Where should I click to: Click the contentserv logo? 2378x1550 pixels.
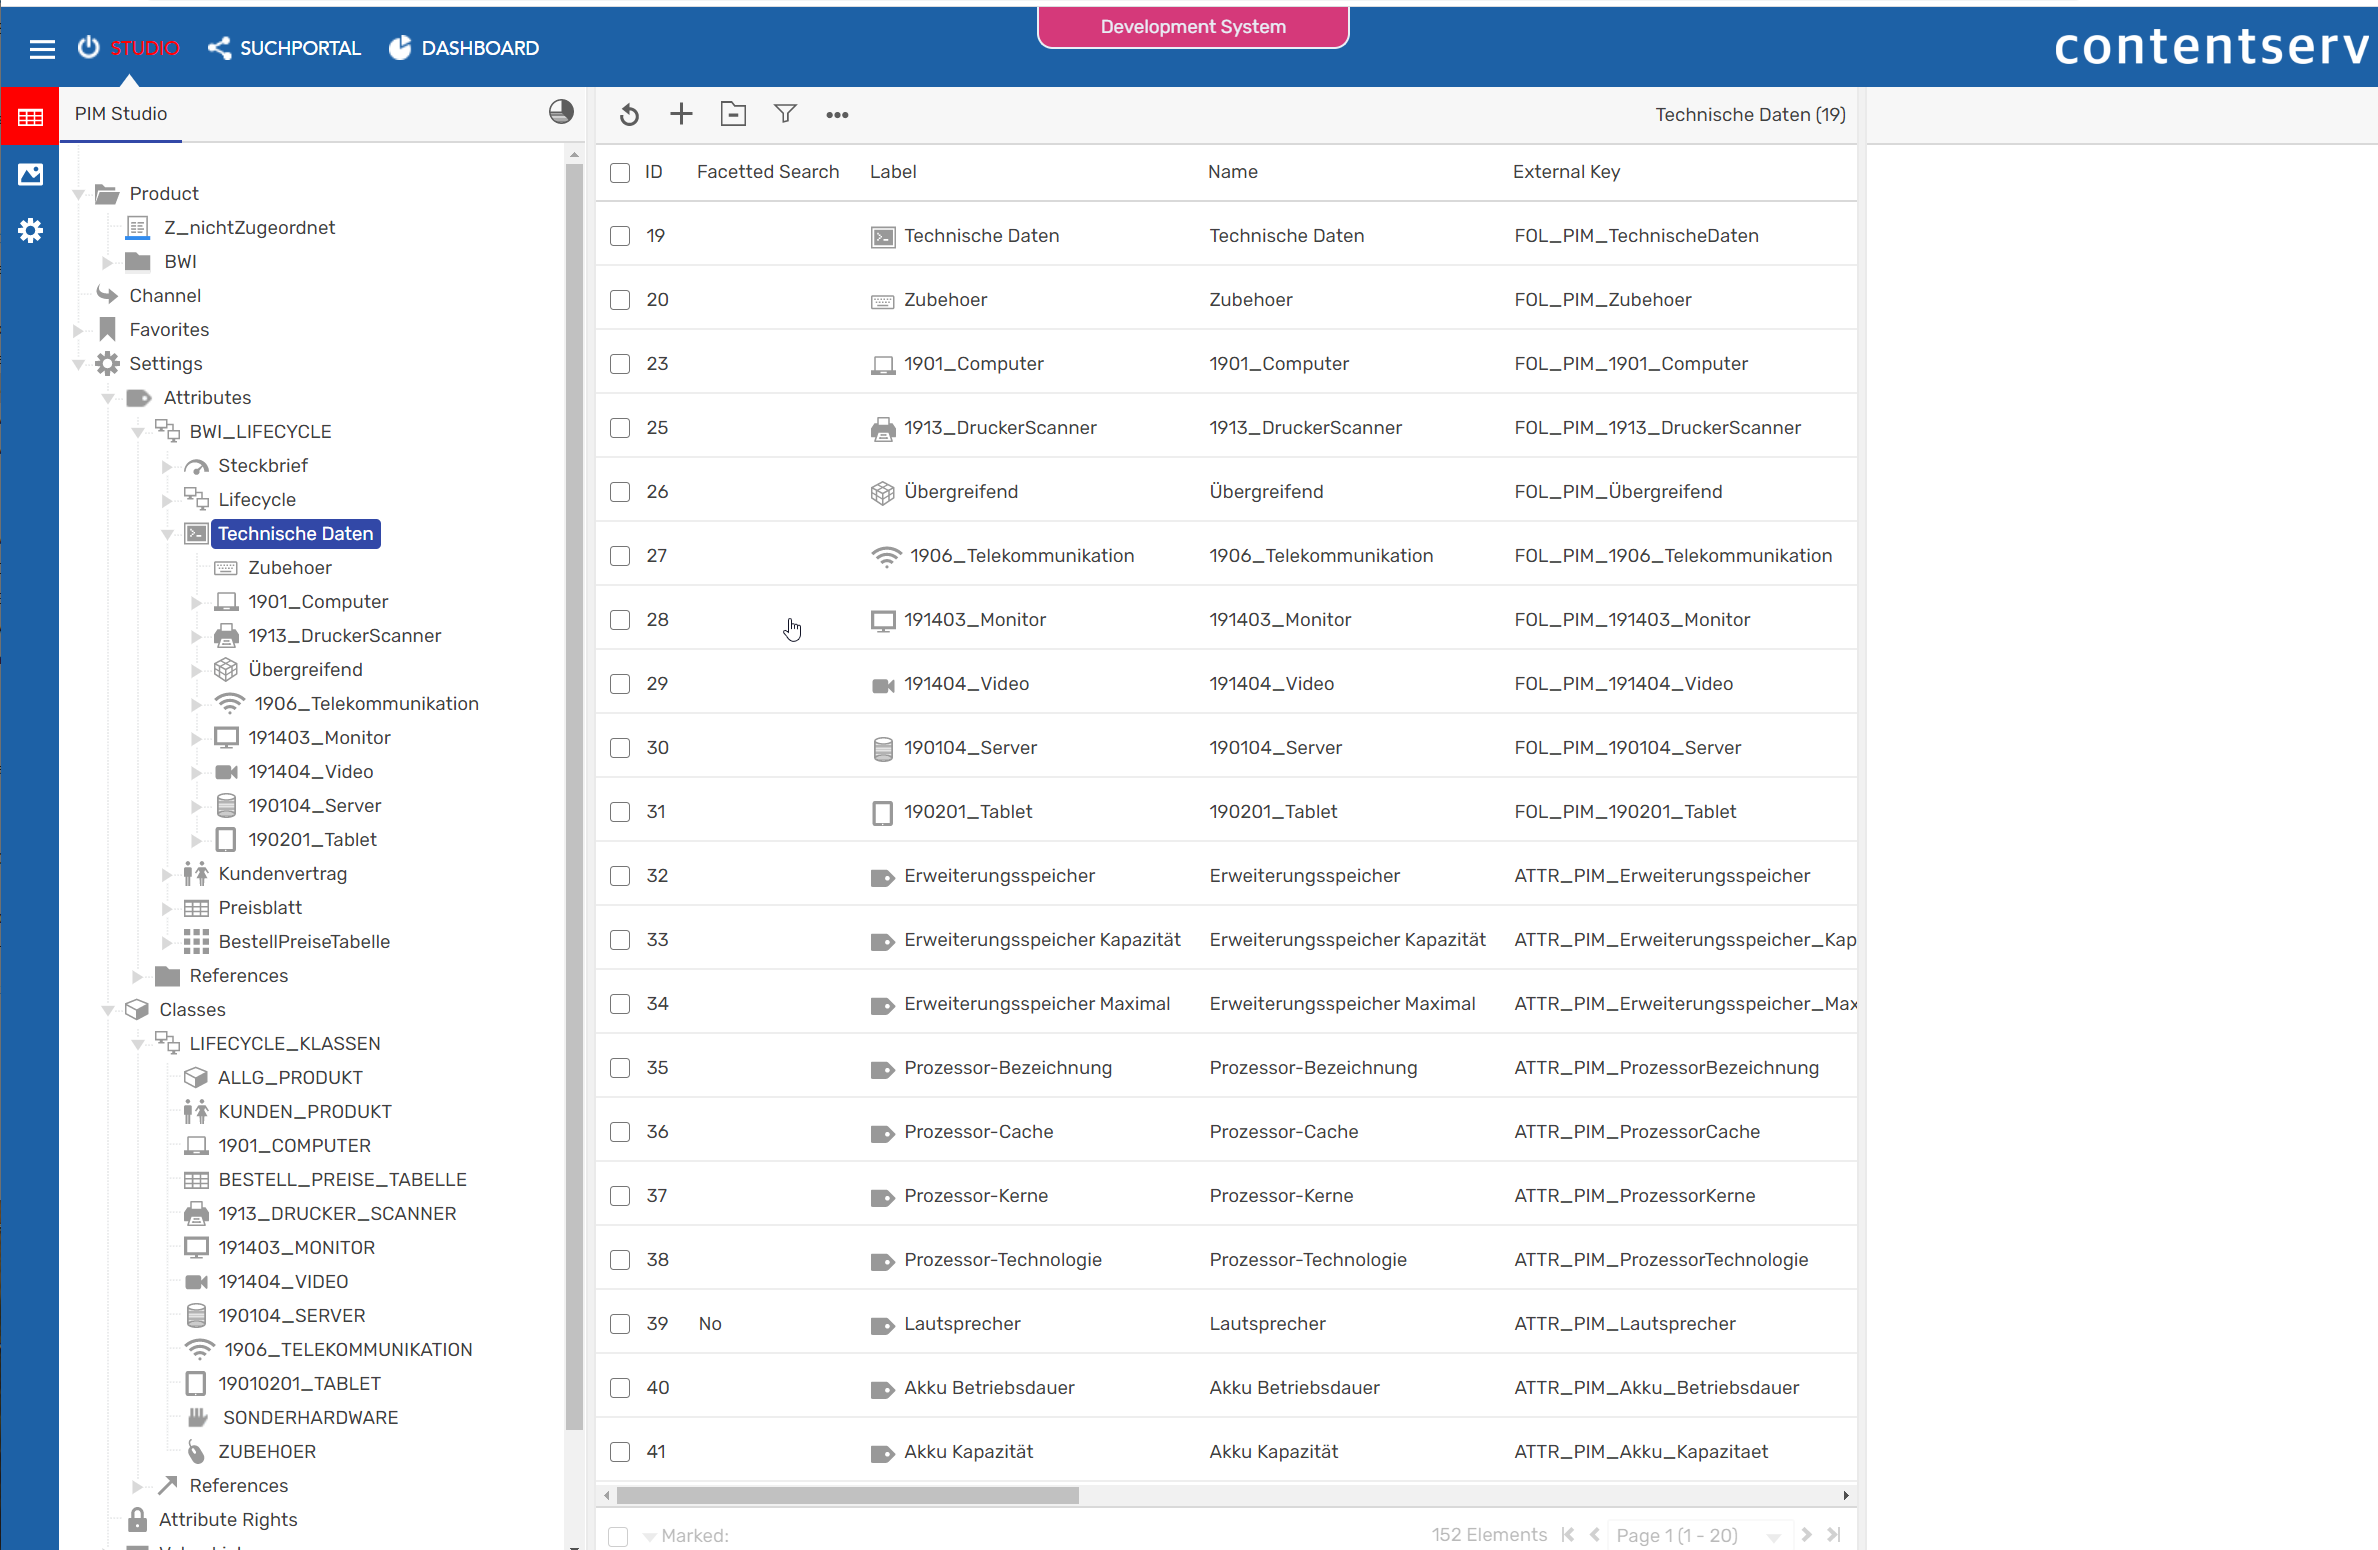[2210, 46]
